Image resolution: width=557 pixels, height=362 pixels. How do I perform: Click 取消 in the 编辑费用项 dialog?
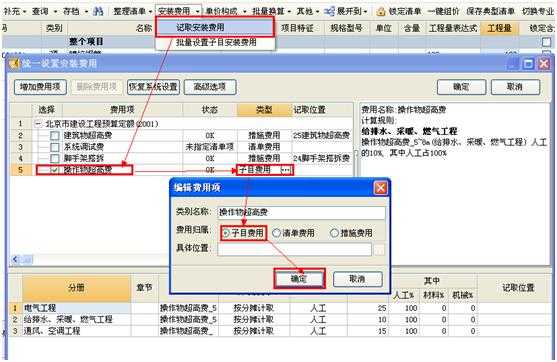[358, 279]
